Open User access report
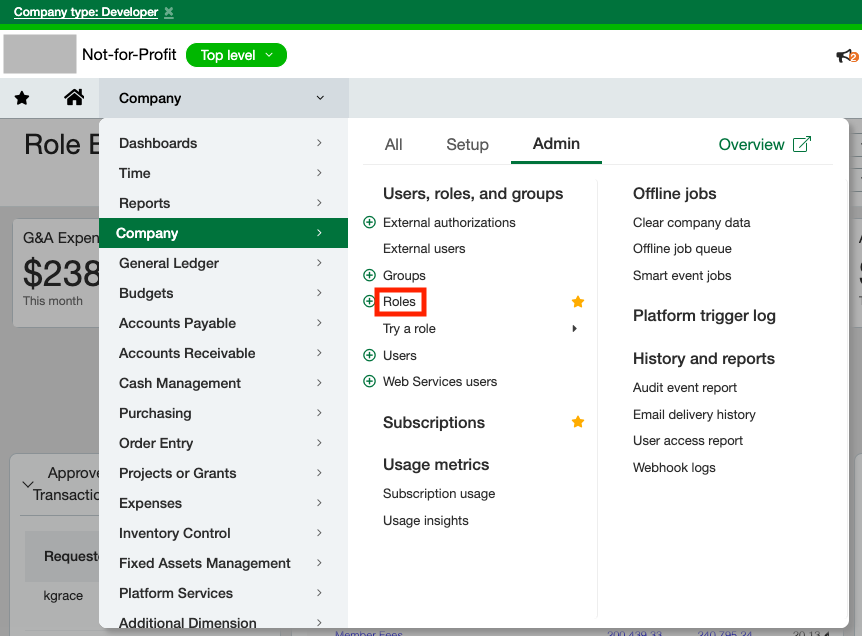The width and height of the screenshot is (862, 636). [x=687, y=440]
